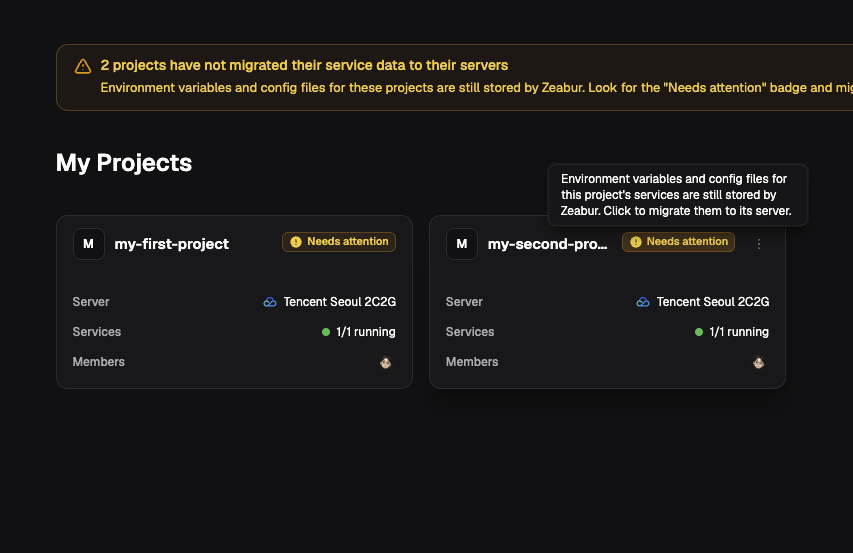Click the Members label in my-first-project
The height and width of the screenshot is (553, 853).
(x=98, y=362)
